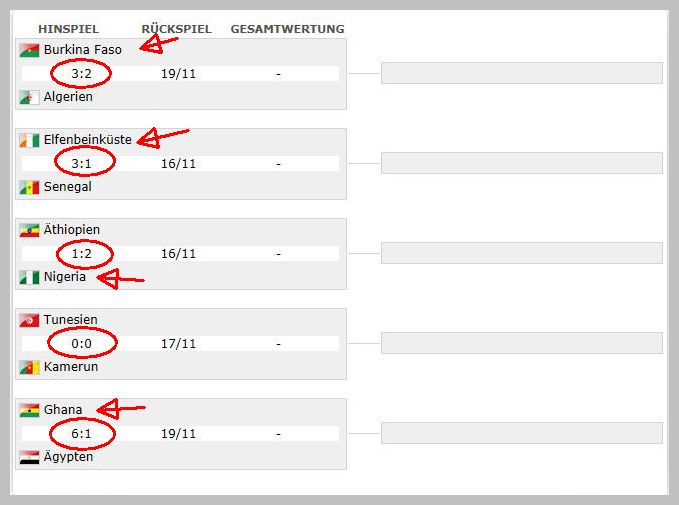
Task: Click the Ägypten flag icon
Action: coord(29,457)
